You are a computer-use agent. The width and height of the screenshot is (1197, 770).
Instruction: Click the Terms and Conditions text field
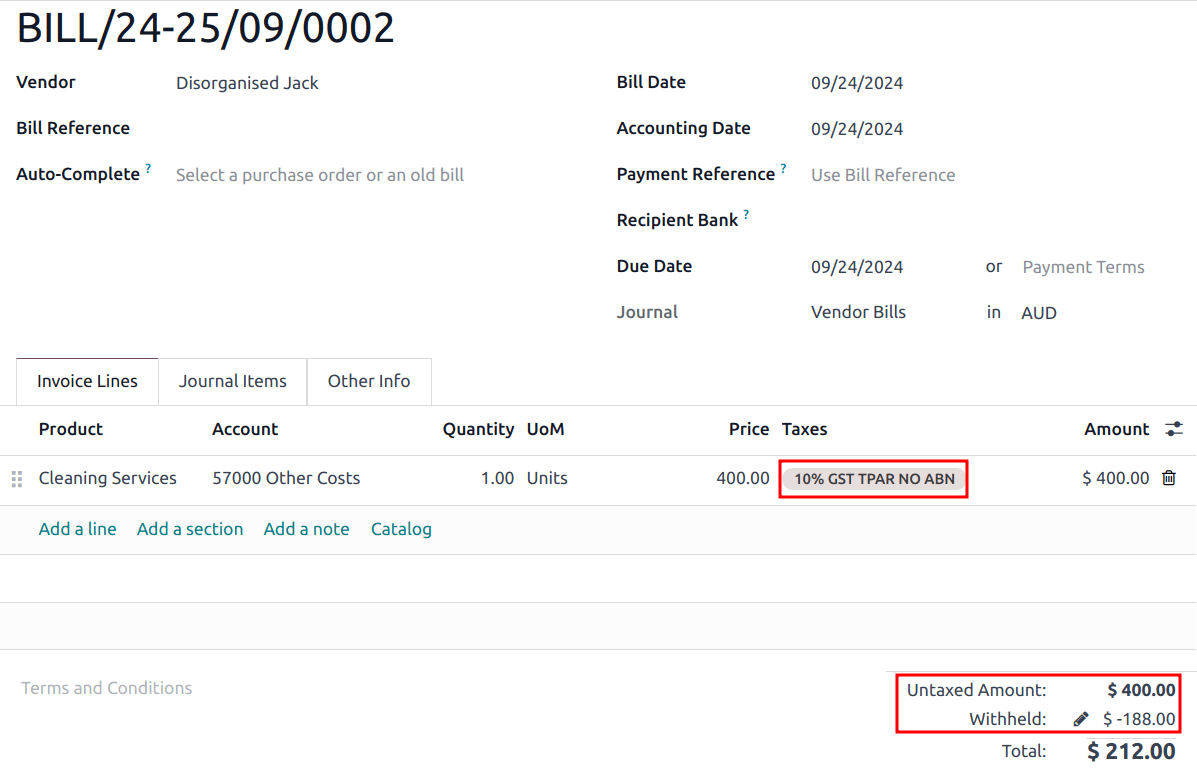point(107,688)
